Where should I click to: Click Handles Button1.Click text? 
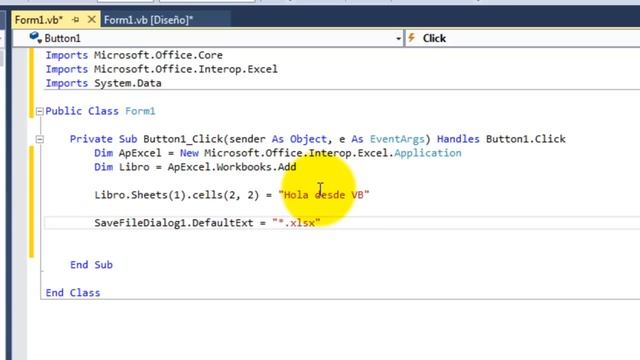pyautogui.click(x=501, y=139)
